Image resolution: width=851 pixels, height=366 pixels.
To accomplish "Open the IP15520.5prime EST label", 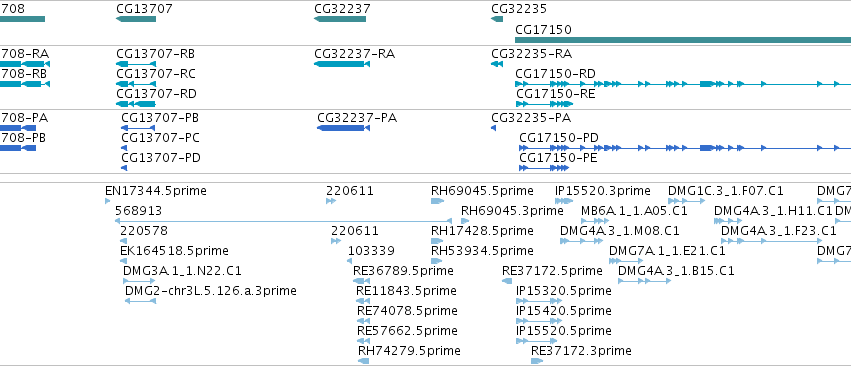I will point(564,331).
